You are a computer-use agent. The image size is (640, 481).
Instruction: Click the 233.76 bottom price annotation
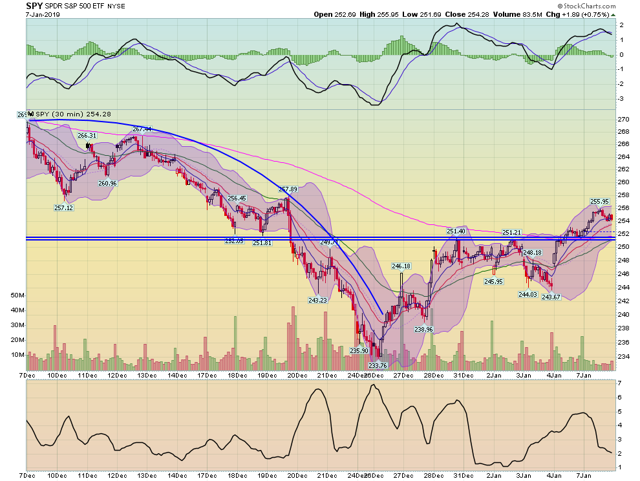click(378, 365)
